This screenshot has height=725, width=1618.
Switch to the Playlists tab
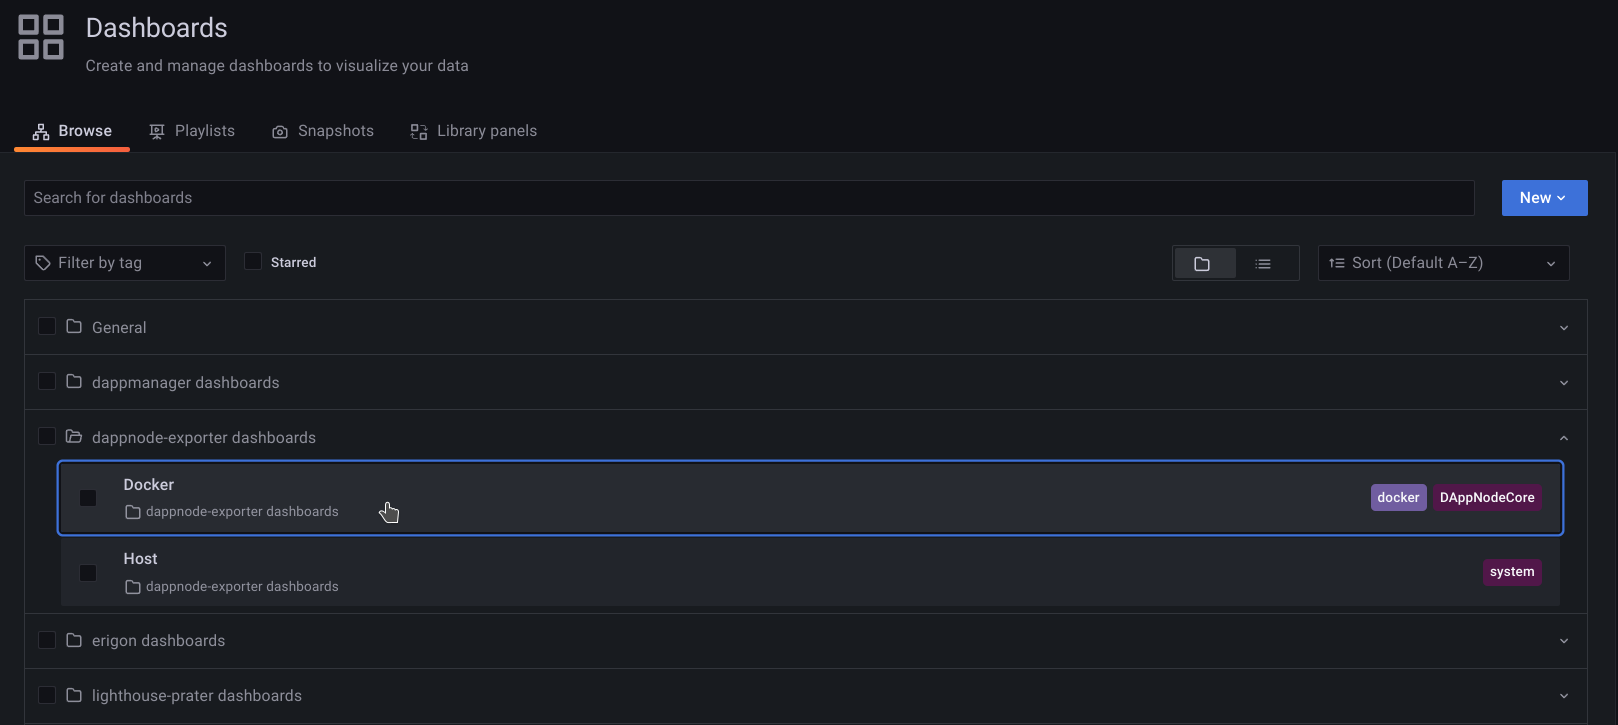point(192,131)
